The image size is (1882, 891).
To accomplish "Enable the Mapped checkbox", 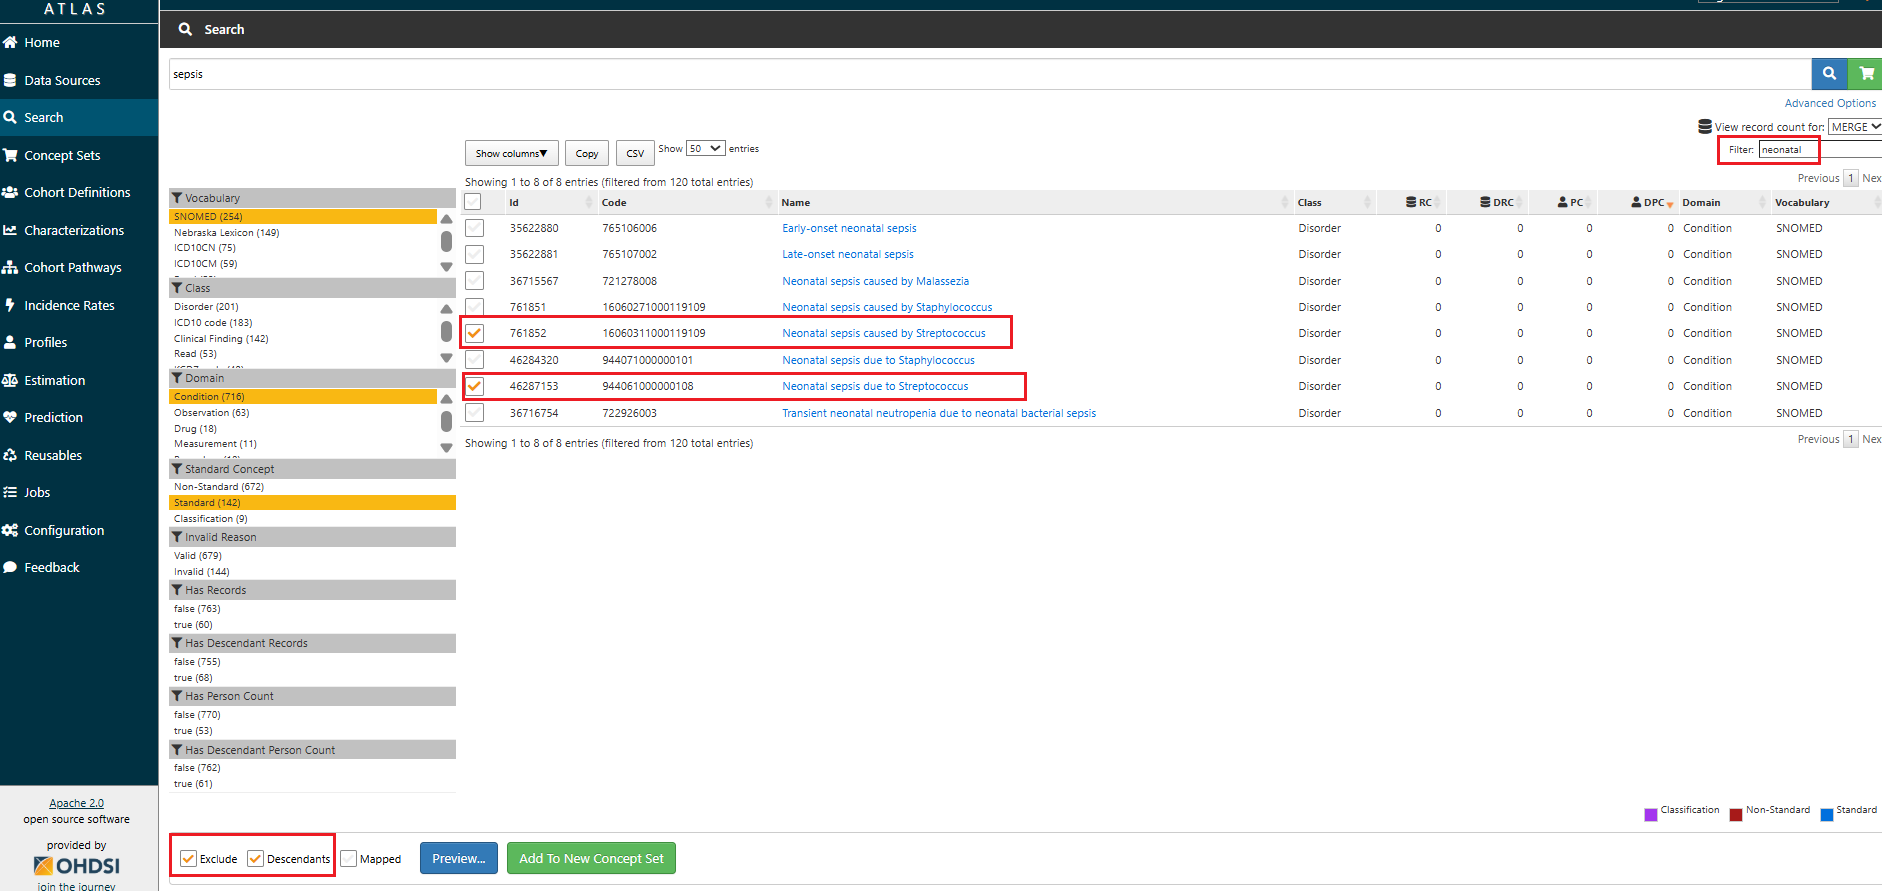I will click(x=349, y=858).
